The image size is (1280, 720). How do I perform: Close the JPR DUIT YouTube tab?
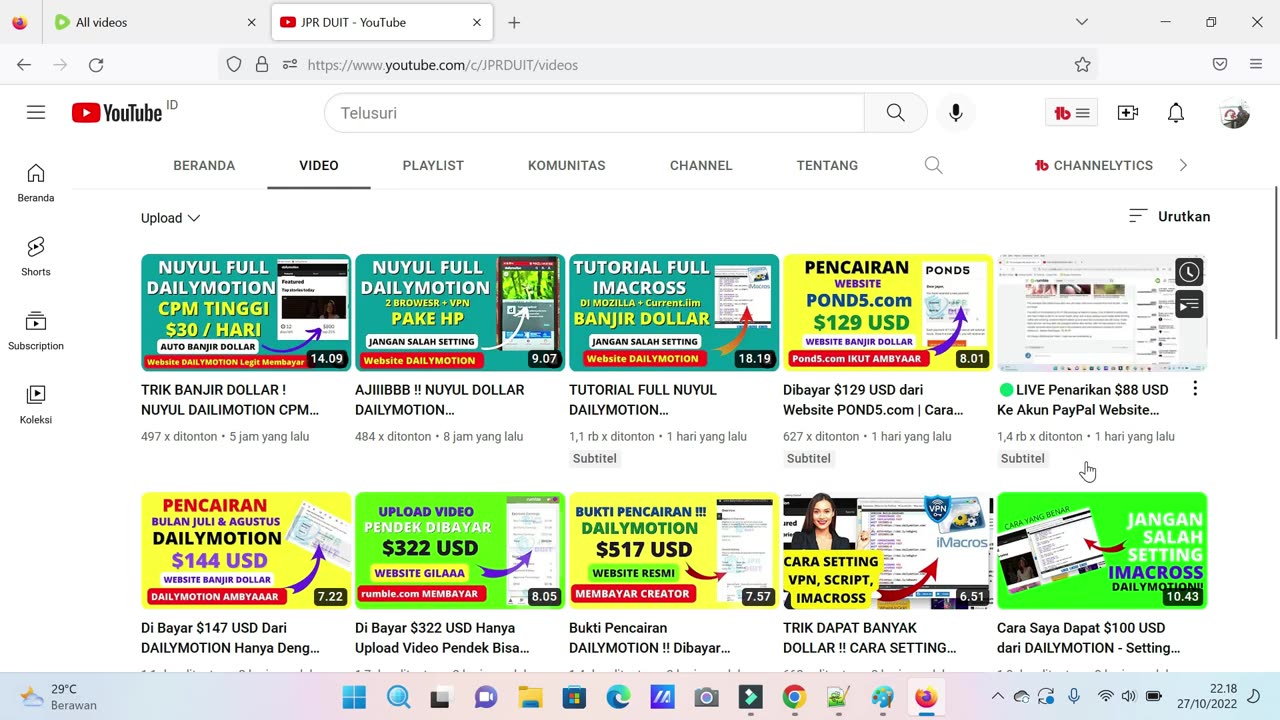coord(477,22)
